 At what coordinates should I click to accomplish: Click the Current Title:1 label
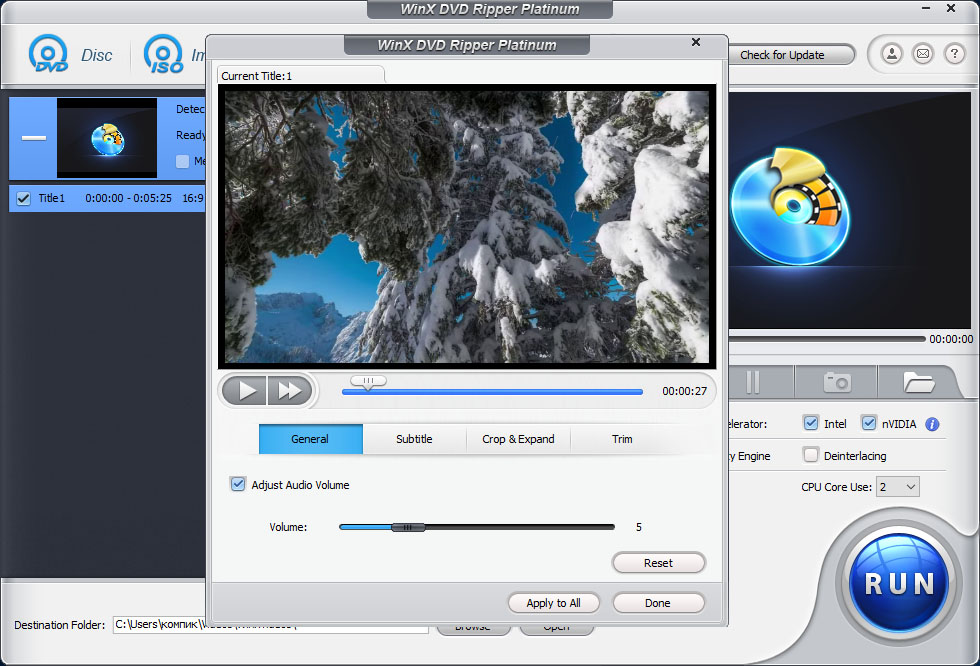pyautogui.click(x=257, y=76)
